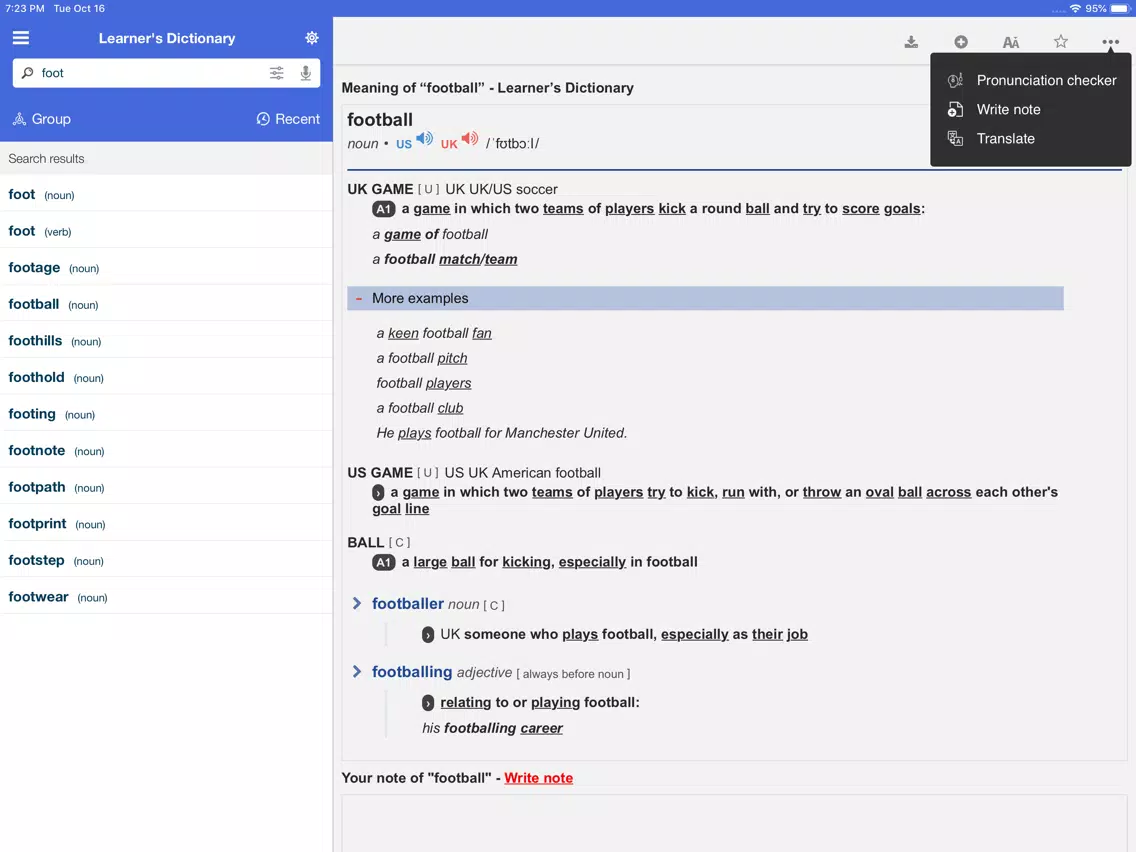Collapse the More examples section

705,298
